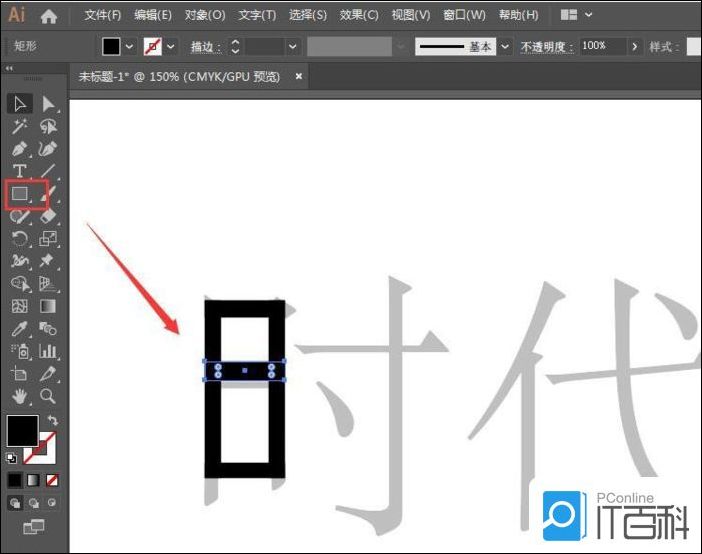Select the Line Segment tool
Viewport: 702px width, 554px height.
[x=48, y=171]
